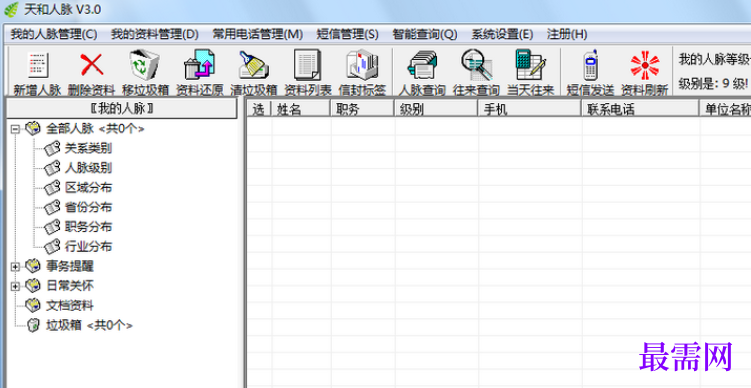Viewport: 751px width, 388px height.
Task: Select the 职务分布 tree label
Action: (88, 227)
